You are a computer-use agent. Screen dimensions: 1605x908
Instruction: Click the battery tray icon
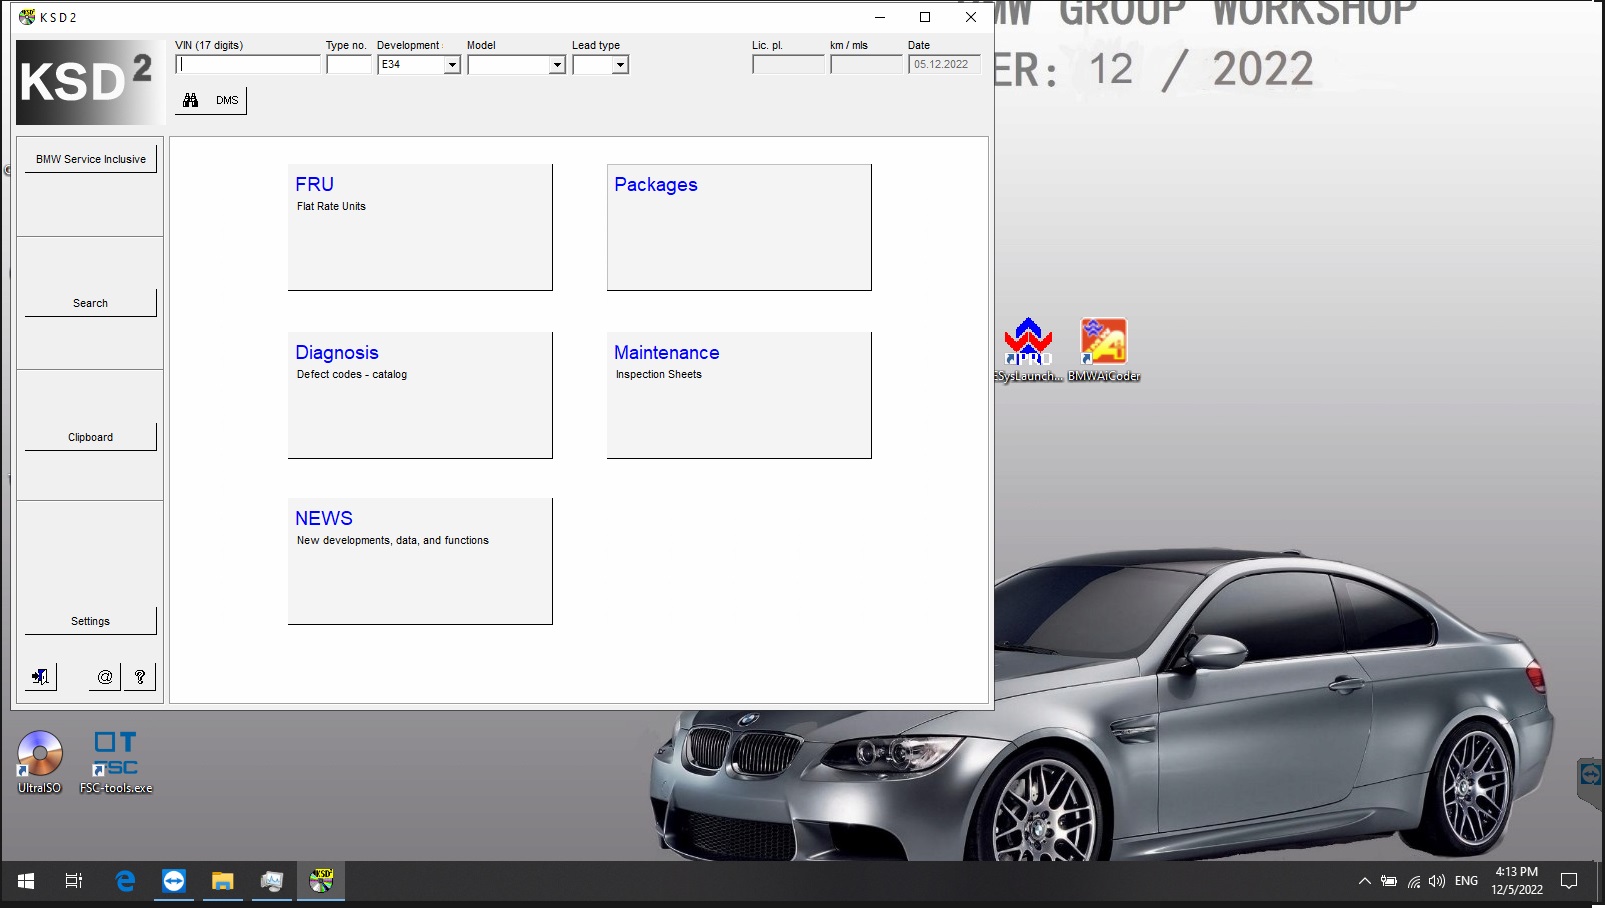[1389, 881]
